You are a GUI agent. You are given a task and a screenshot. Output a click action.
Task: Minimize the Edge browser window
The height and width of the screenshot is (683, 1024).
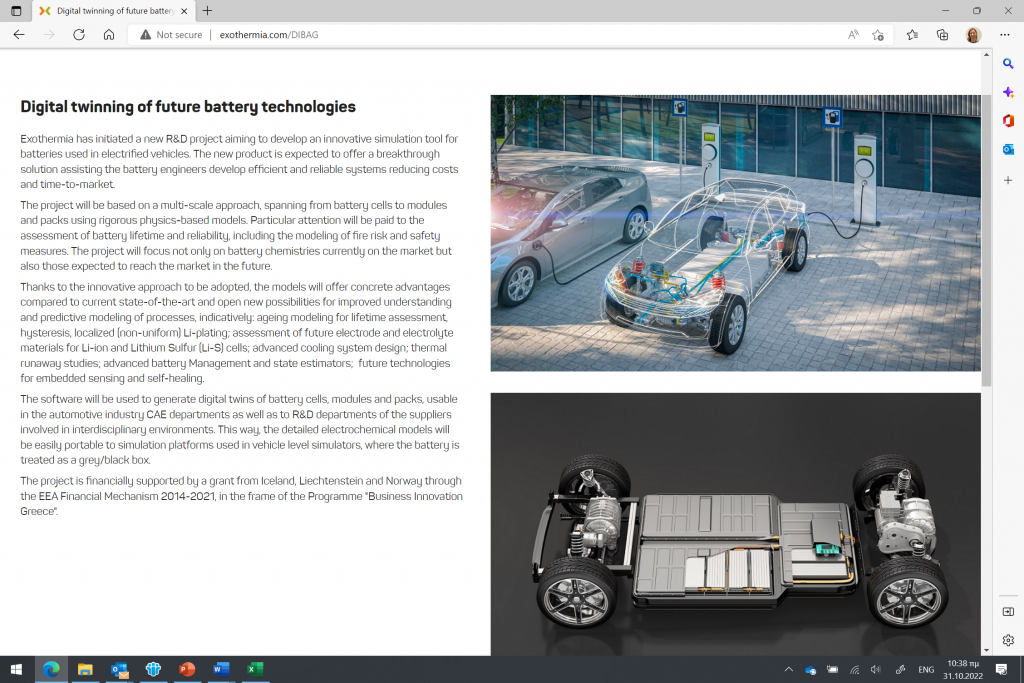tap(945, 10)
